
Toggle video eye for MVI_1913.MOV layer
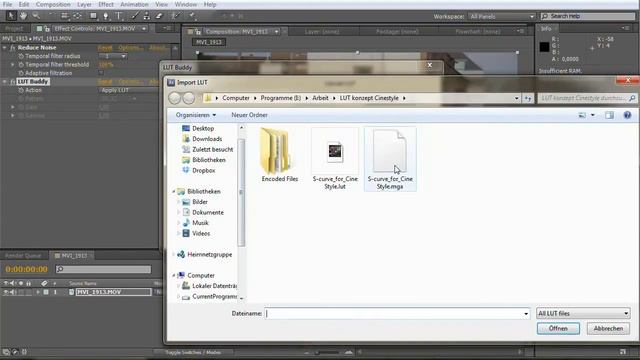coord(6,292)
